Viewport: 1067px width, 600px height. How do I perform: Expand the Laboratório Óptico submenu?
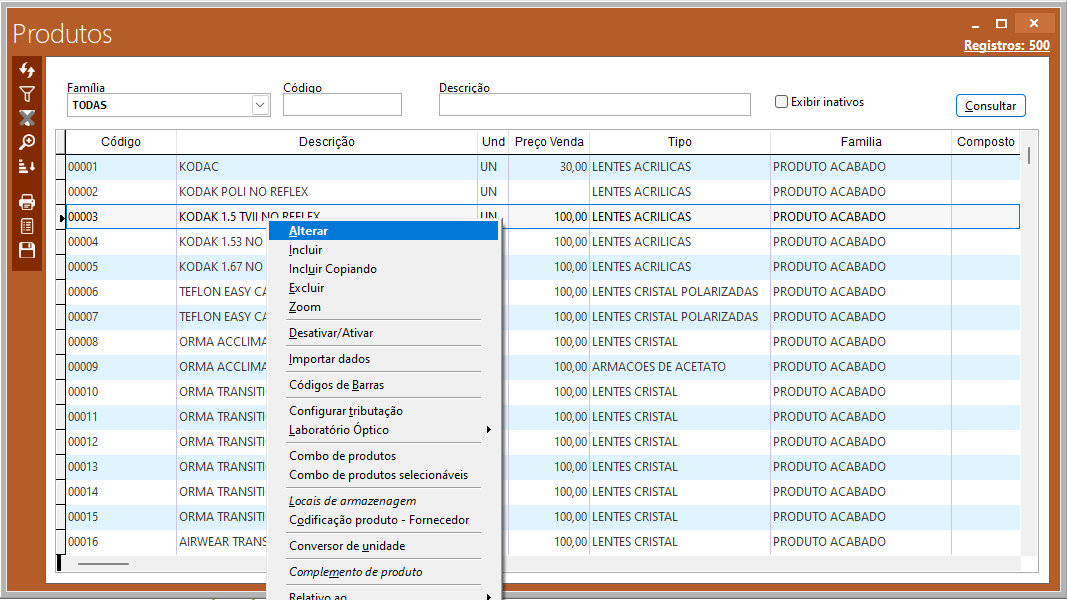click(x=489, y=430)
